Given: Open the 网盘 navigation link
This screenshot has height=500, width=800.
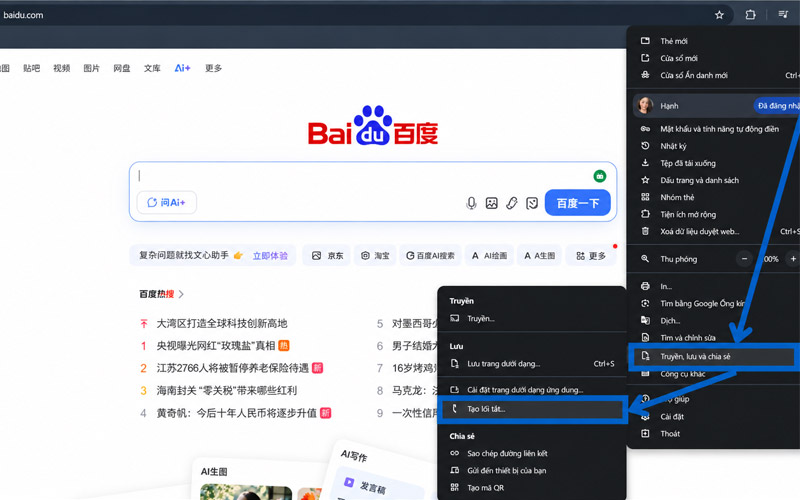Looking at the screenshot, I should (122, 68).
